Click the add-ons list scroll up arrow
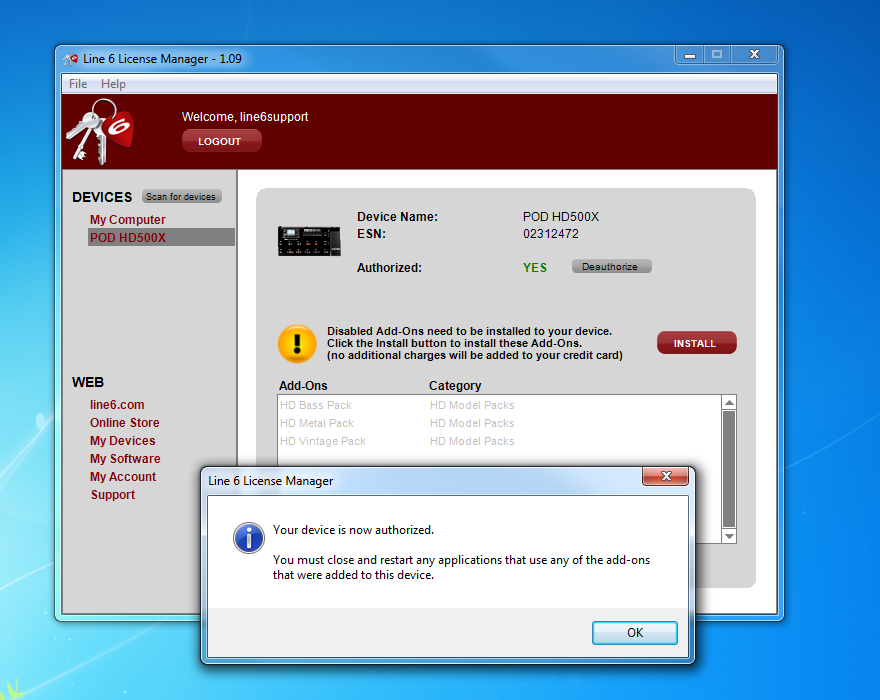Image resolution: width=880 pixels, height=700 pixels. pos(729,402)
